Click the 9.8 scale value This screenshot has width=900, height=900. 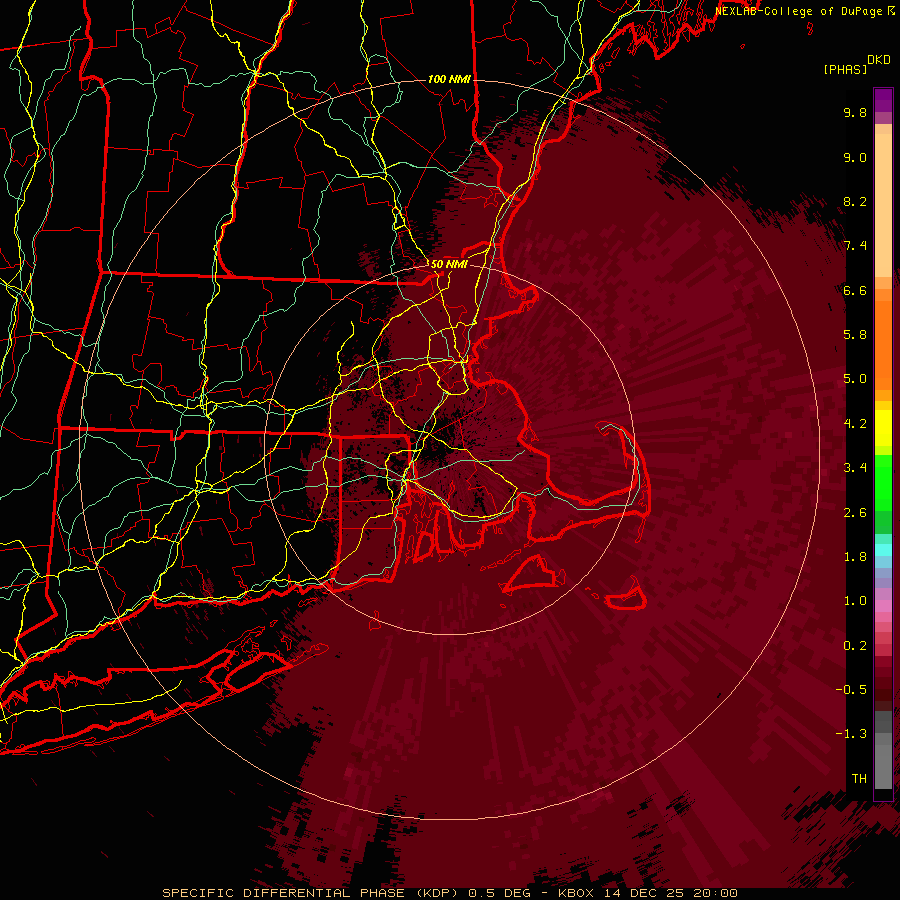[x=855, y=112]
